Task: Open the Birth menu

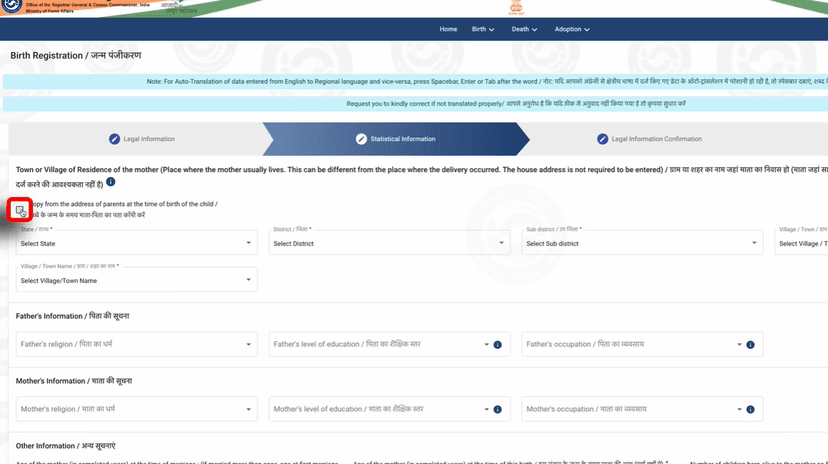Action: coord(483,29)
